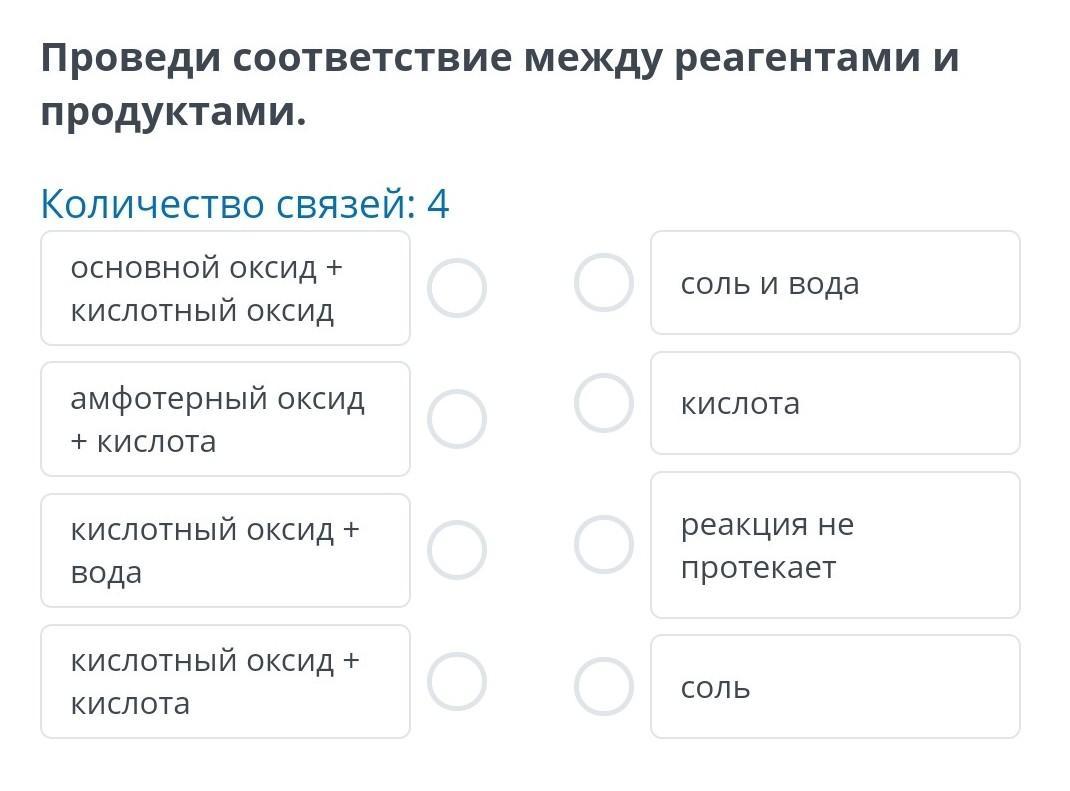Select circle beside 'амфотерный оксид + кислота'
Screen dimensions: 1070x791
[x=457, y=419]
